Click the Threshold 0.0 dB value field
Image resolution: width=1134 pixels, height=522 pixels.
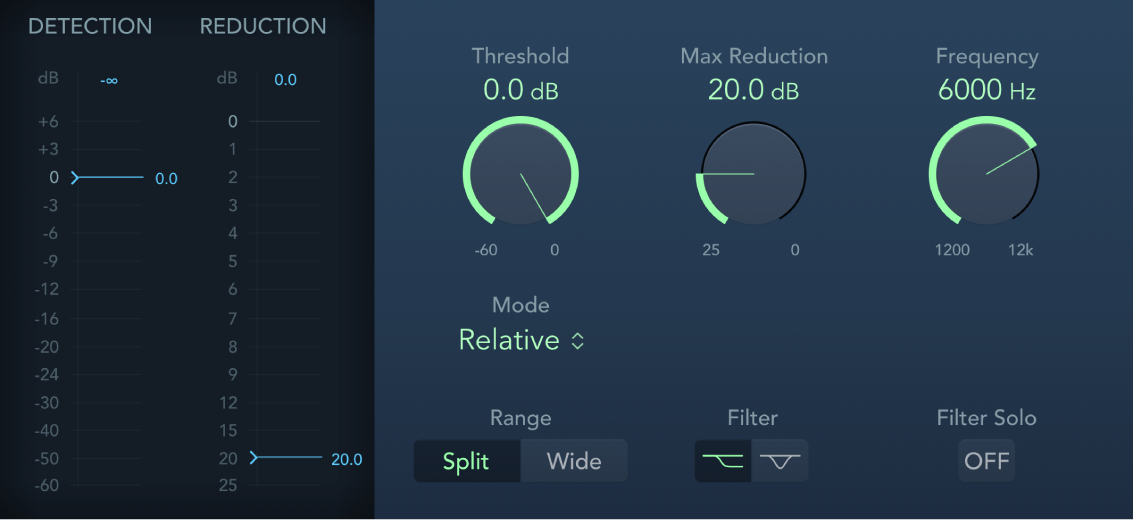click(x=520, y=91)
